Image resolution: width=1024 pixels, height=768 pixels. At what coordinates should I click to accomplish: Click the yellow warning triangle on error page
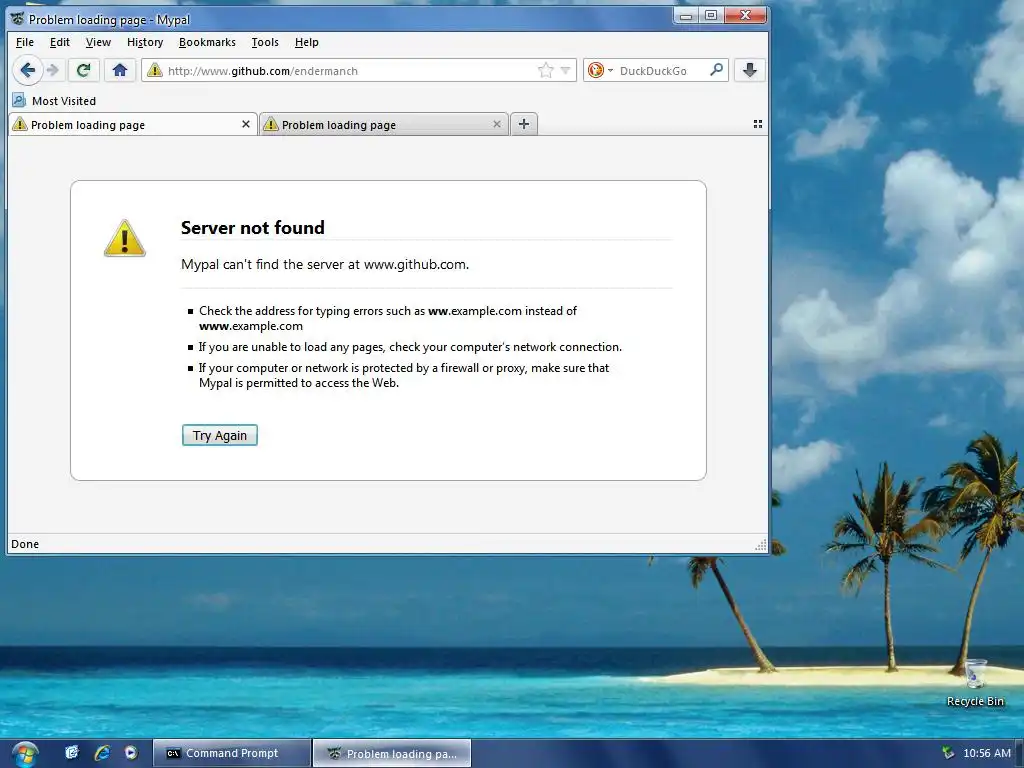click(x=125, y=238)
